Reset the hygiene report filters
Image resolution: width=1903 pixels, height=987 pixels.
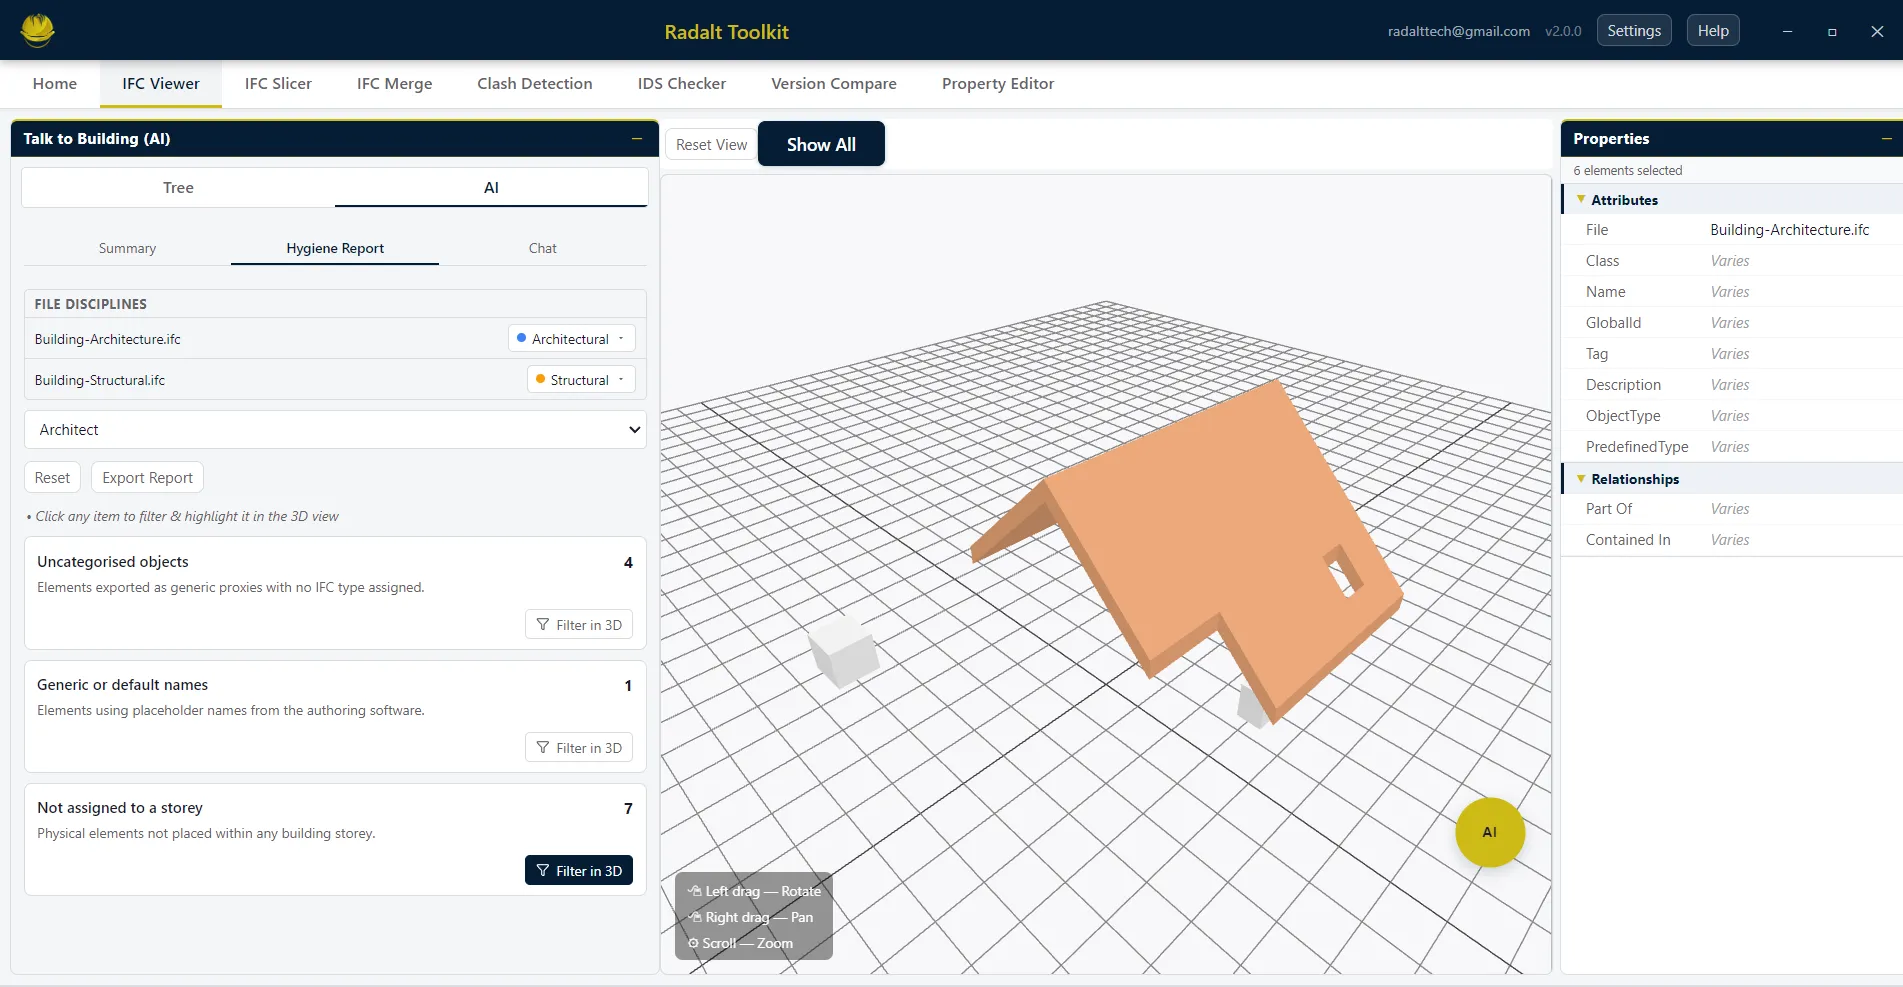52,478
